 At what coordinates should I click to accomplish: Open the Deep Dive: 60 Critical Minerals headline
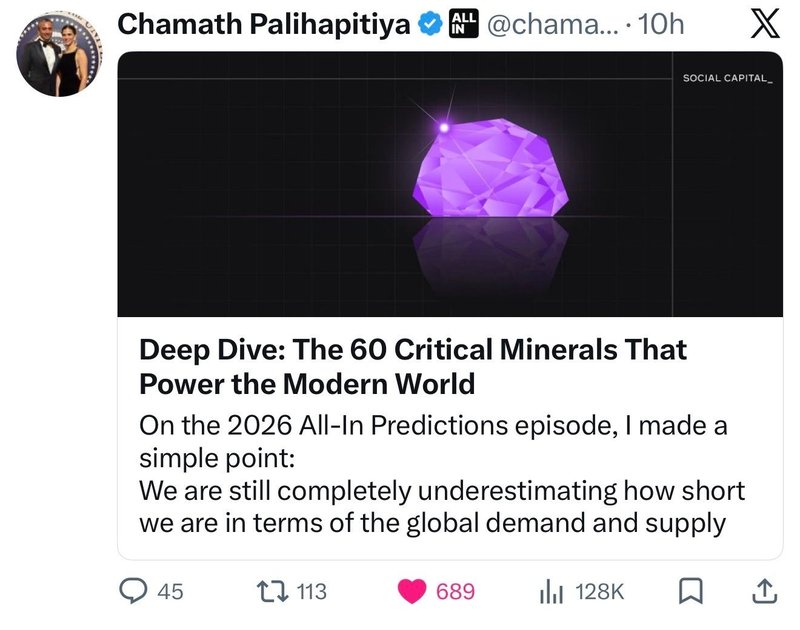coord(413,366)
